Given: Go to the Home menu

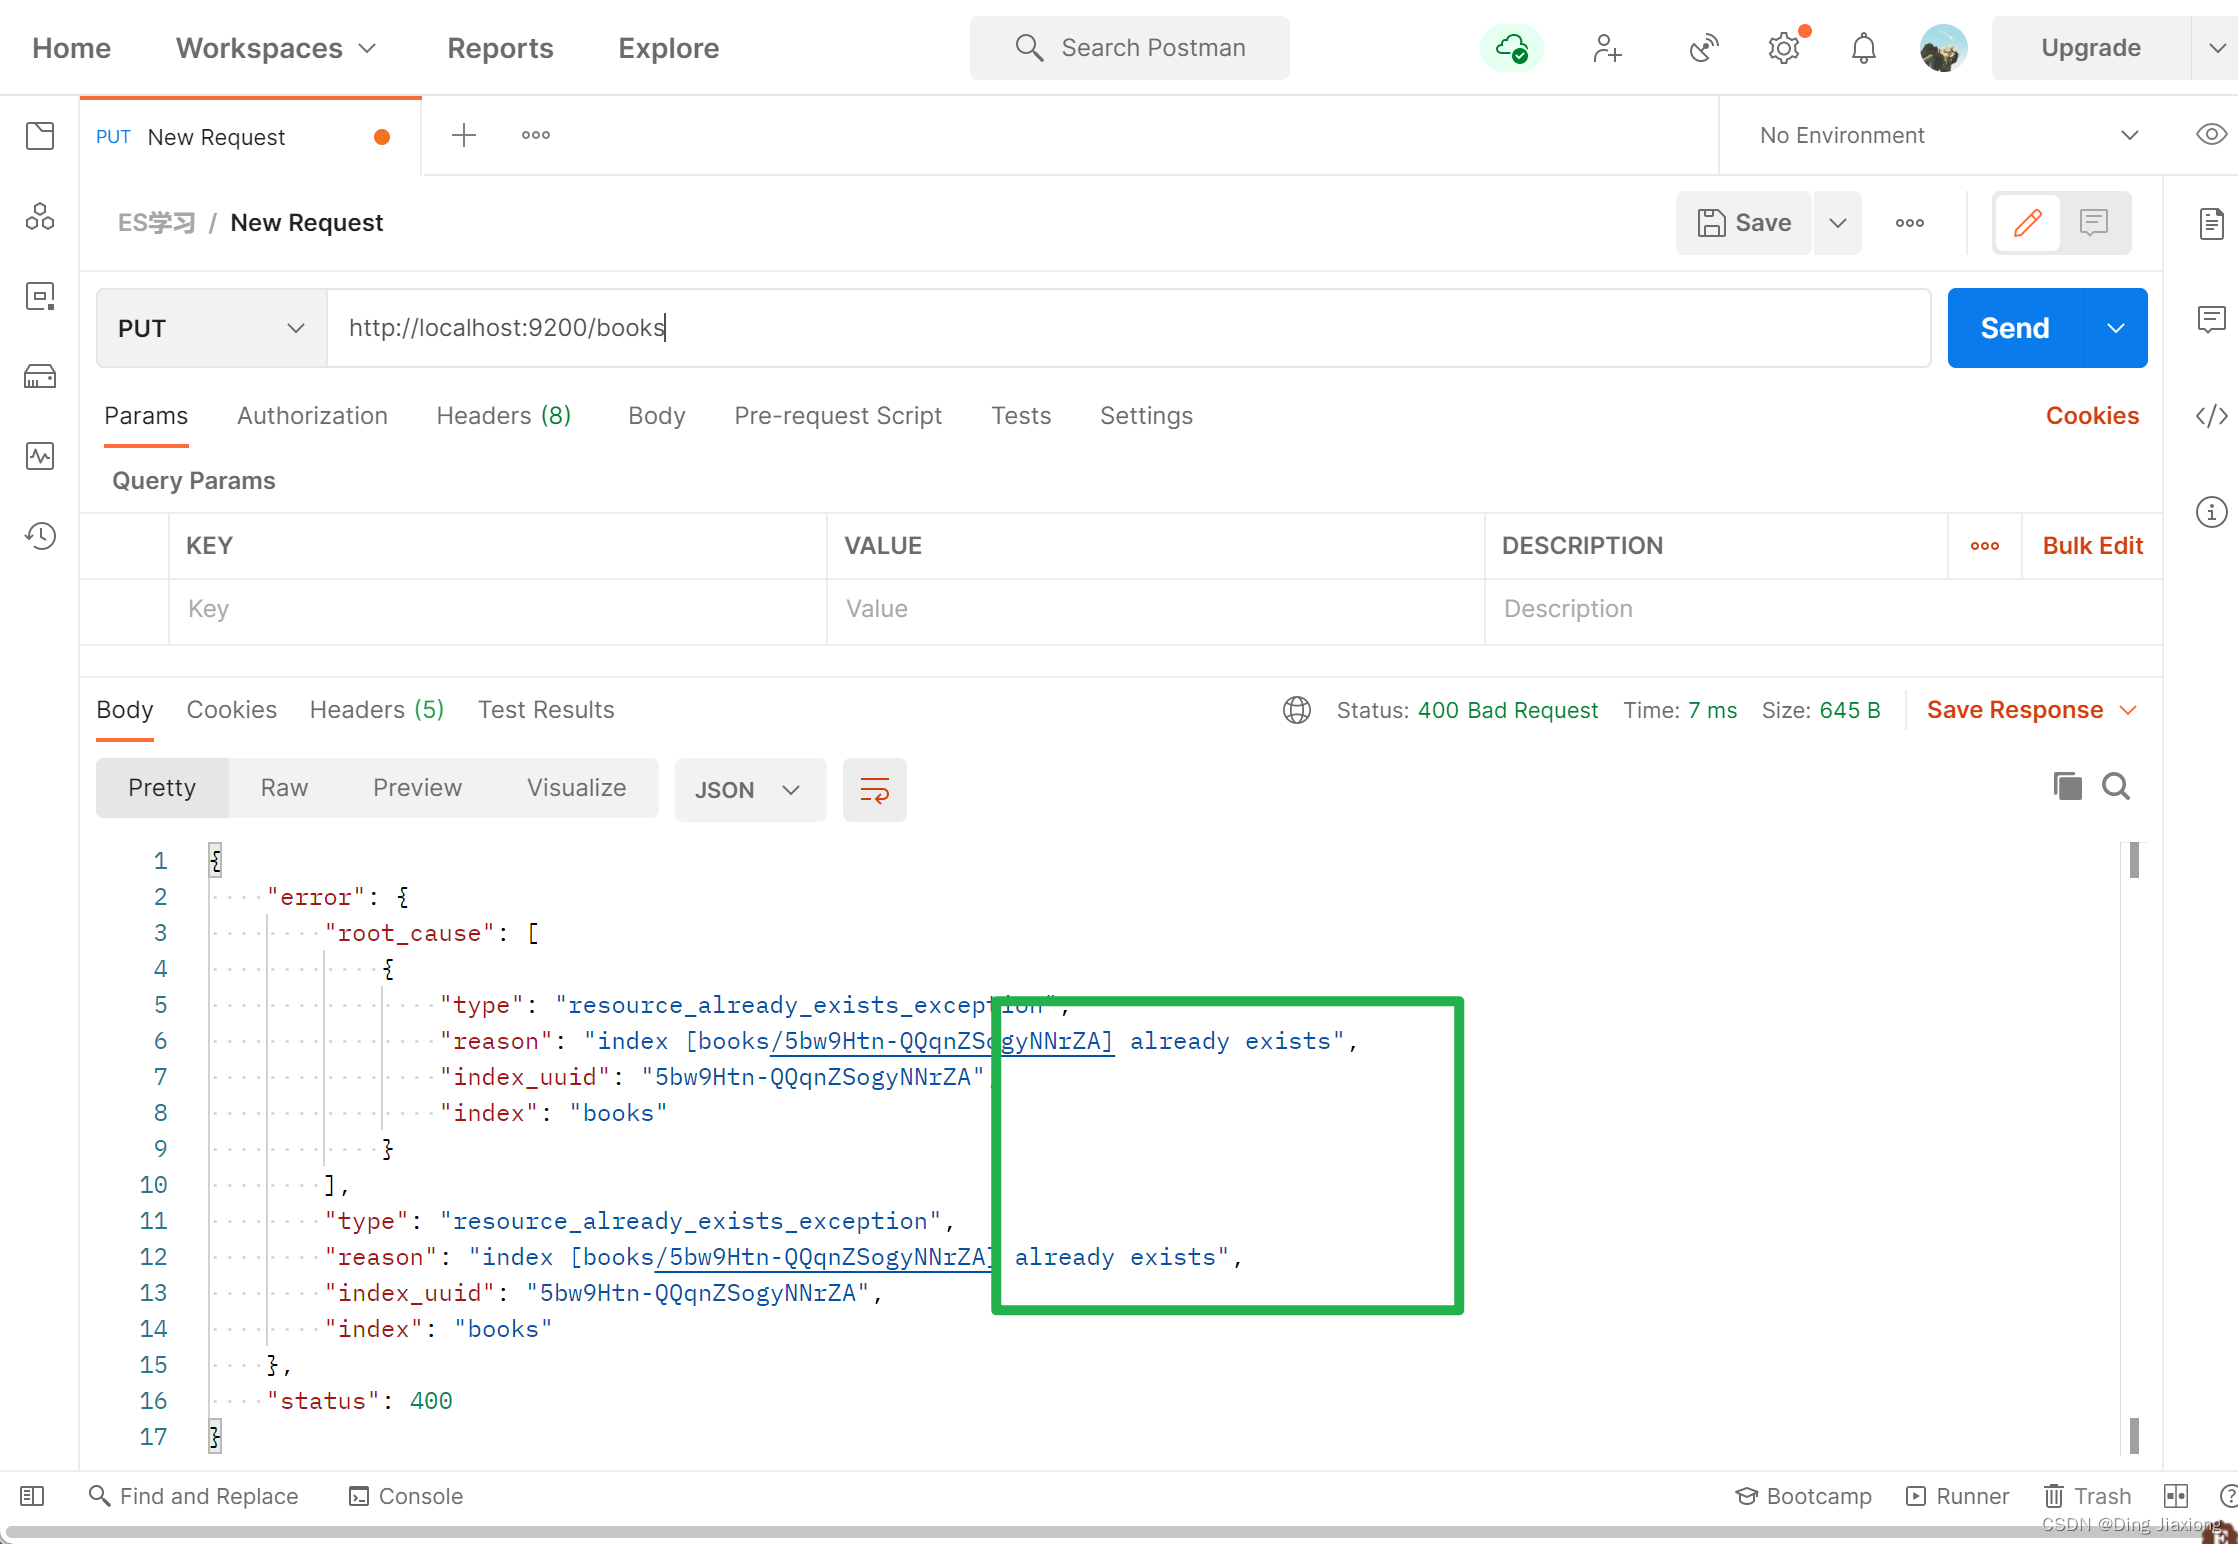Looking at the screenshot, I should [x=71, y=48].
